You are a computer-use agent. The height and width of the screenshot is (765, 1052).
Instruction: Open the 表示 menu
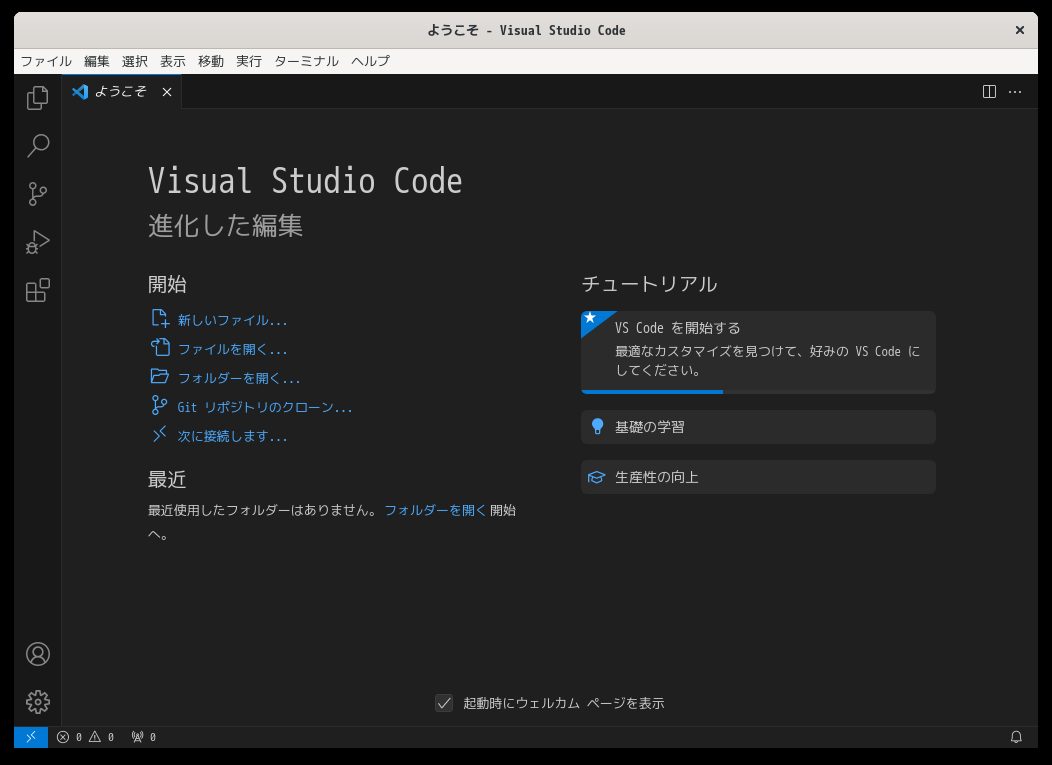point(172,61)
